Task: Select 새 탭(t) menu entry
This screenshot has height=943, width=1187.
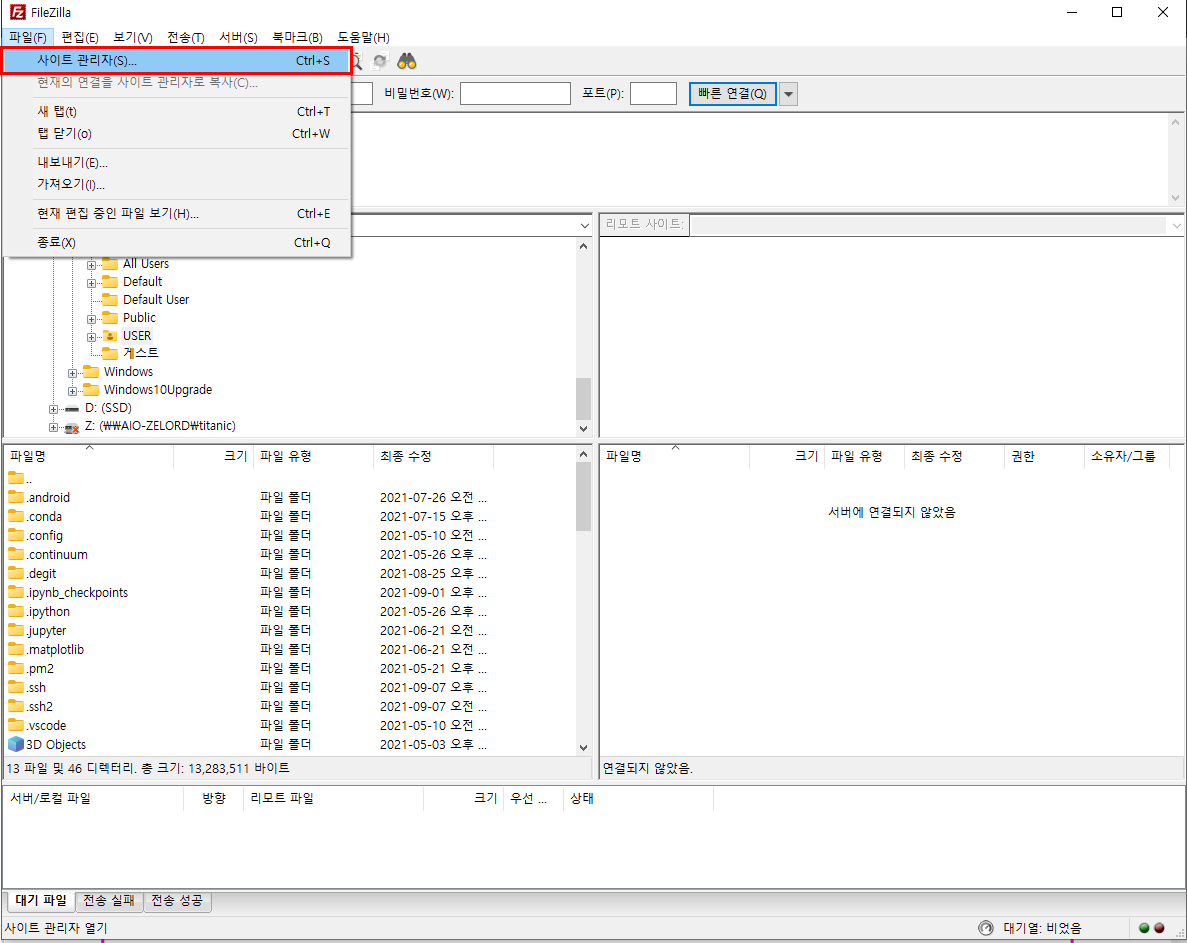Action: coord(176,111)
